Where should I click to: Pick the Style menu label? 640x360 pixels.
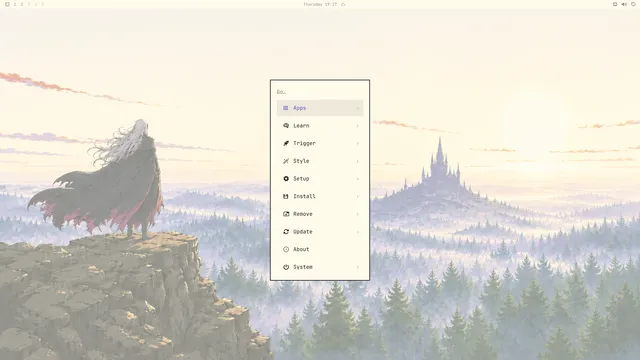click(x=301, y=161)
